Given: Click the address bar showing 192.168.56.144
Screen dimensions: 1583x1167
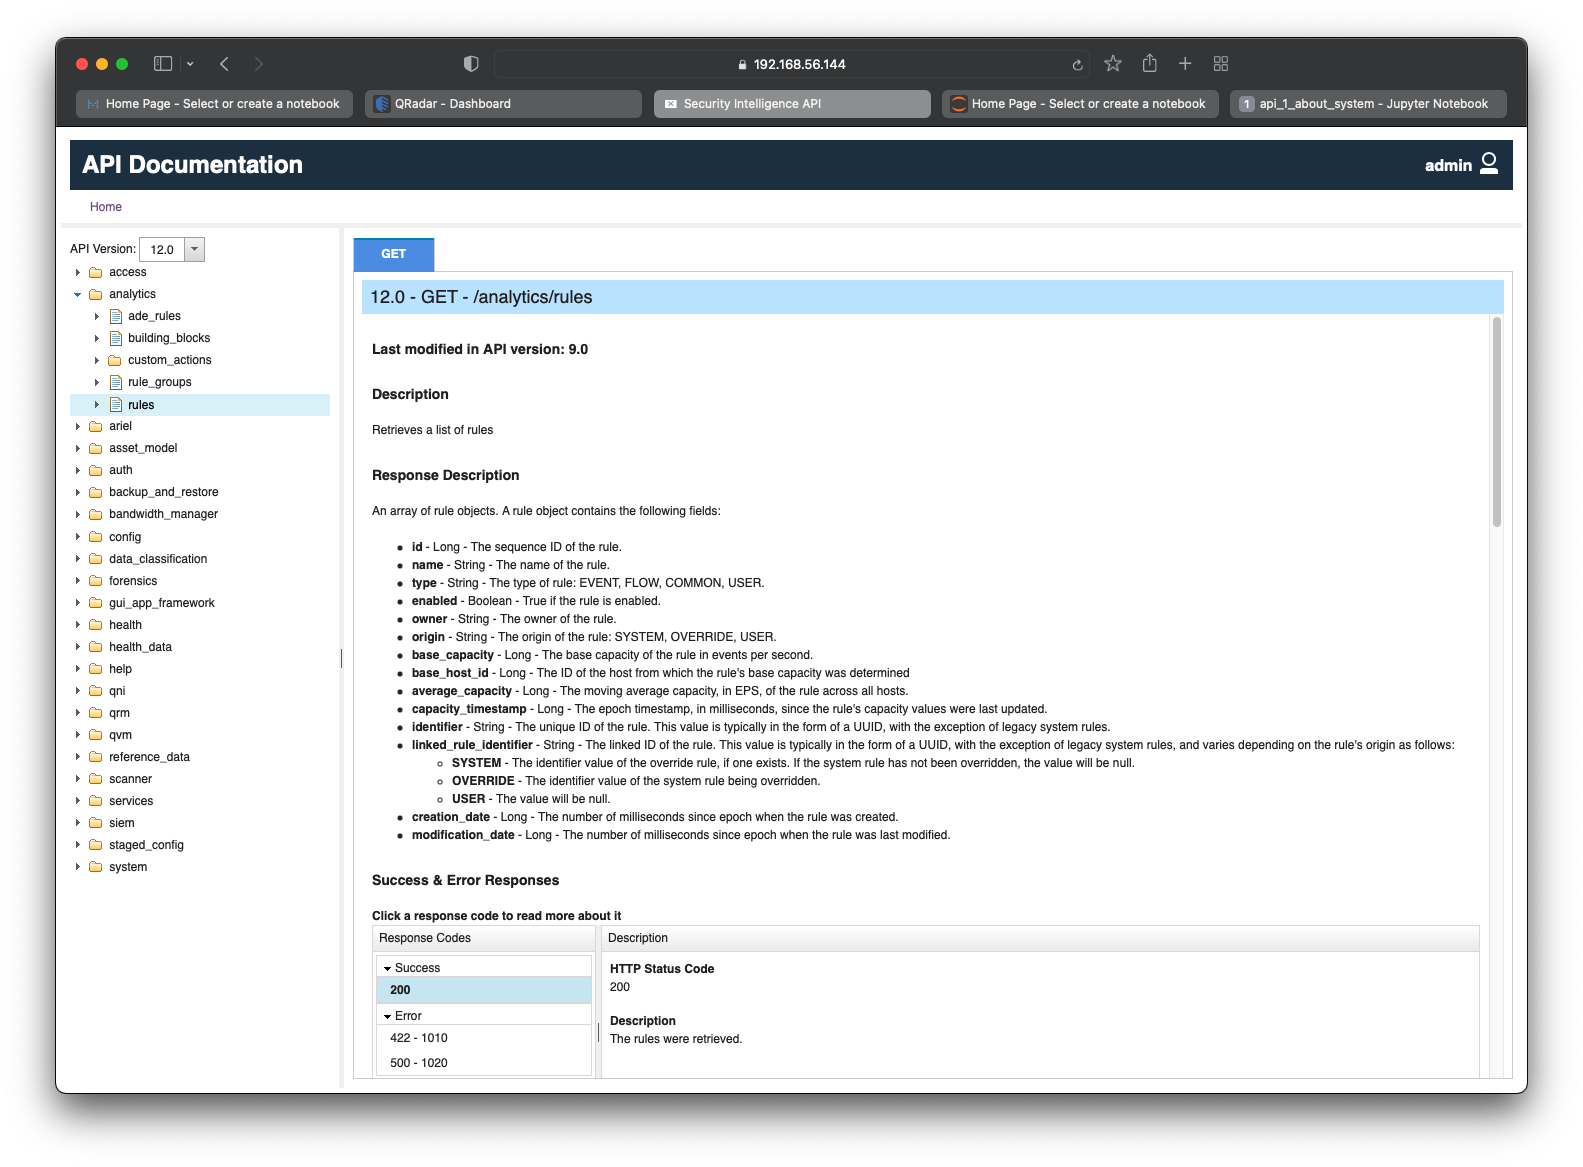Looking at the screenshot, I should click(x=792, y=64).
